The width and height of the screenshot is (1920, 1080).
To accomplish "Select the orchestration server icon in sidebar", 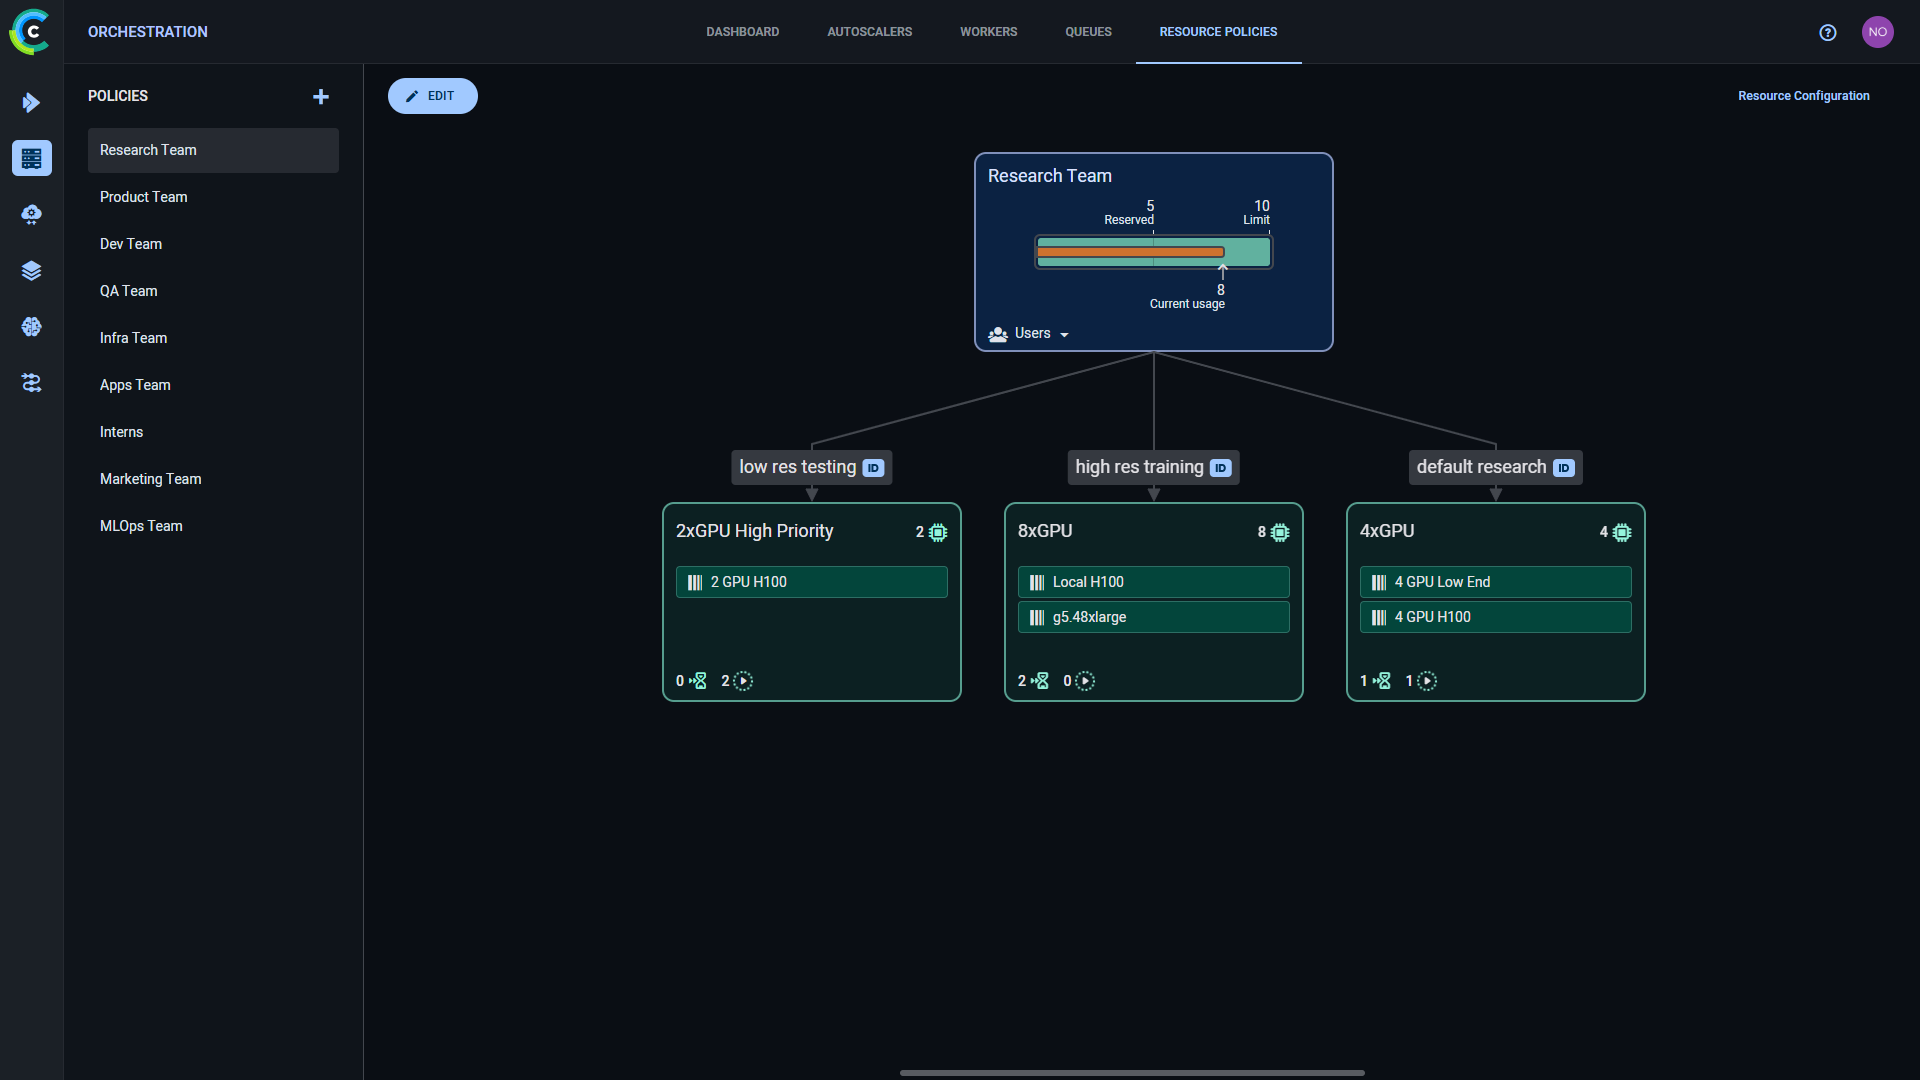I will (x=31, y=158).
